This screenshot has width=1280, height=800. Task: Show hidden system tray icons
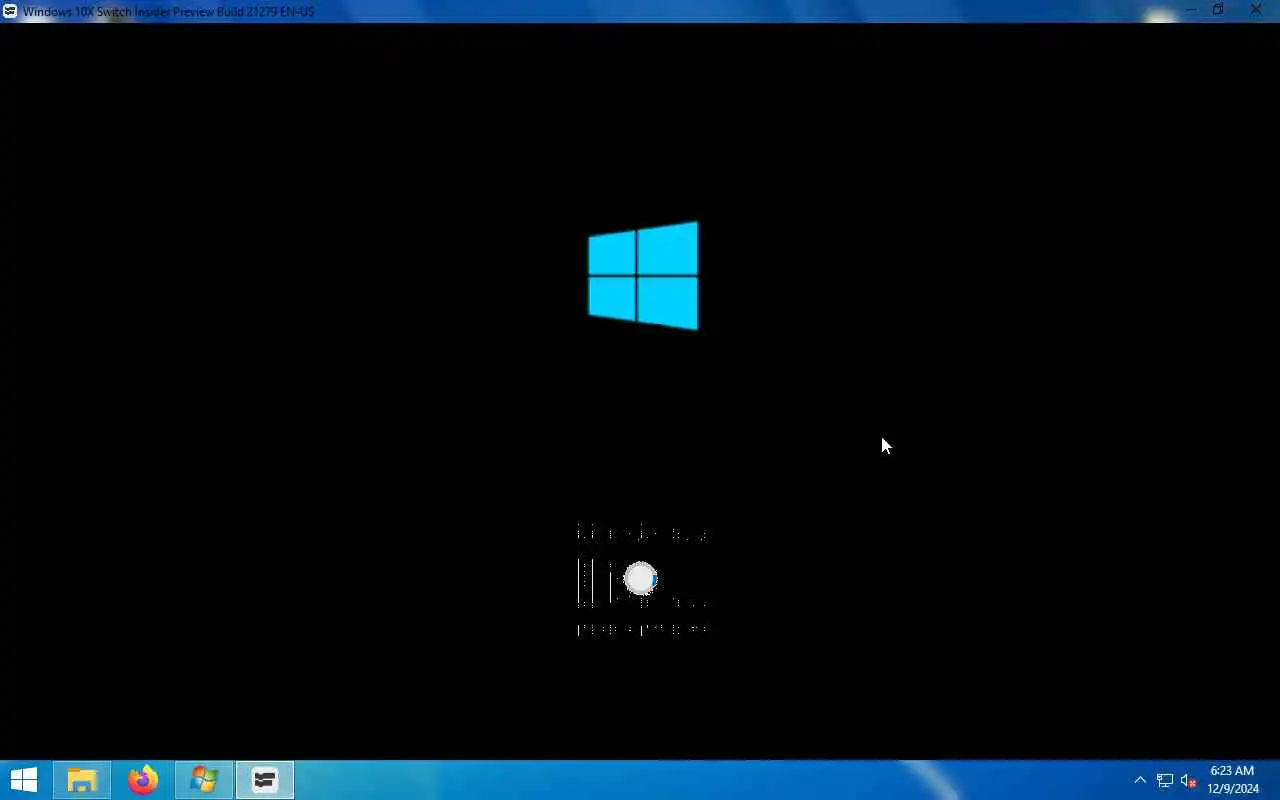[1140, 780]
